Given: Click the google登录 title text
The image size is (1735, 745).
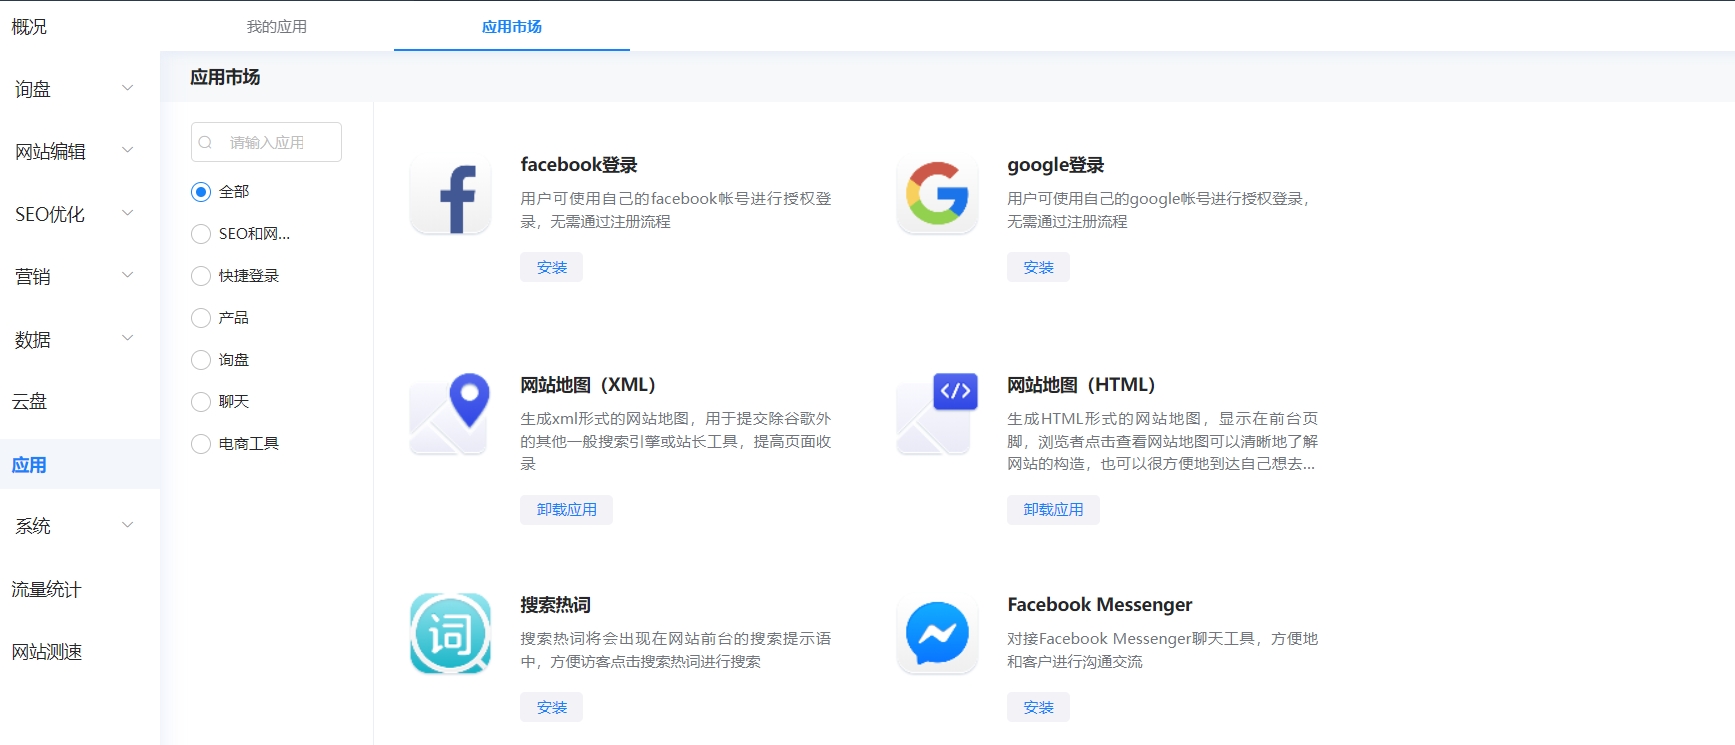Looking at the screenshot, I should tap(1056, 165).
